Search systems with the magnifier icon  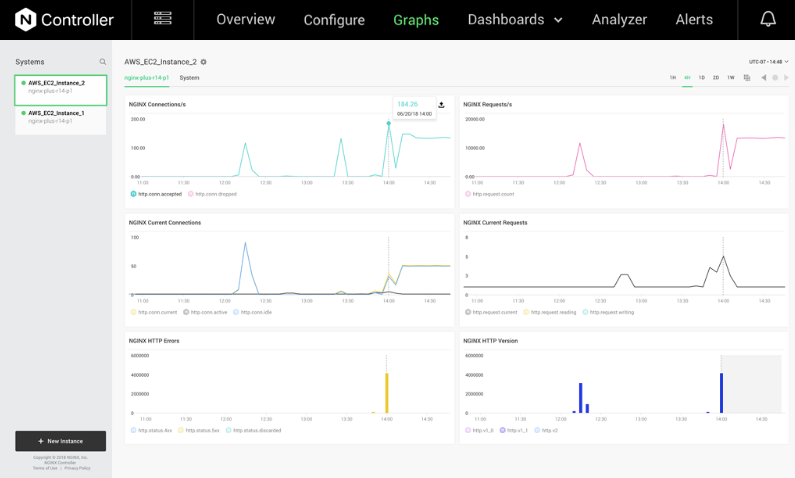click(102, 62)
